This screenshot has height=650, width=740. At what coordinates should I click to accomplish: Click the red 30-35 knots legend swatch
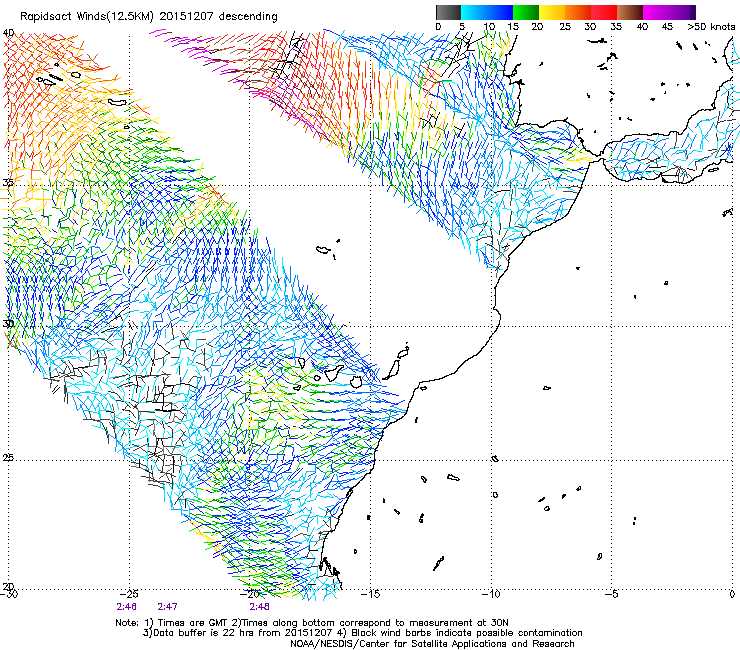coord(604,12)
